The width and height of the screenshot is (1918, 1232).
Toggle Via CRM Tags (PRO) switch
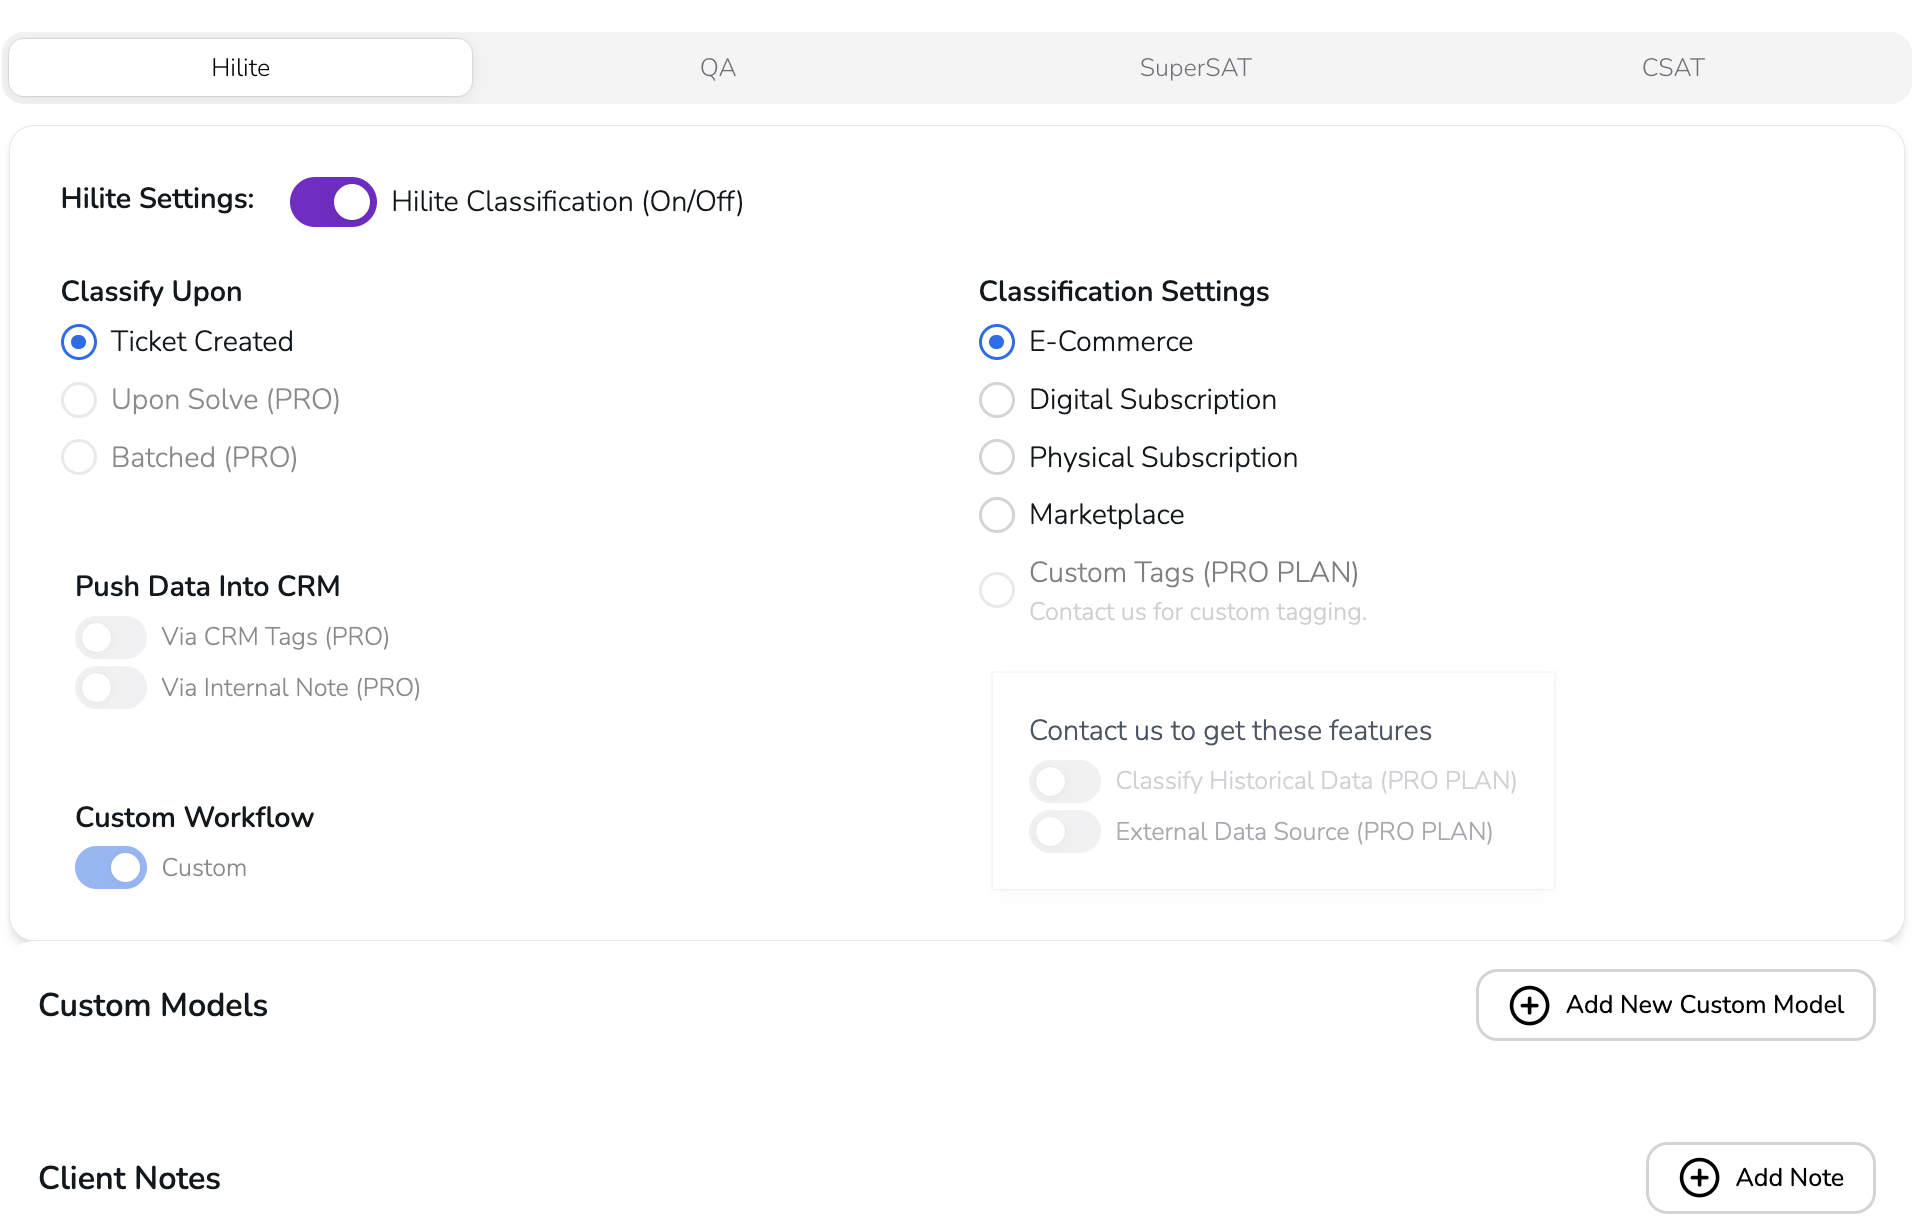[111, 637]
